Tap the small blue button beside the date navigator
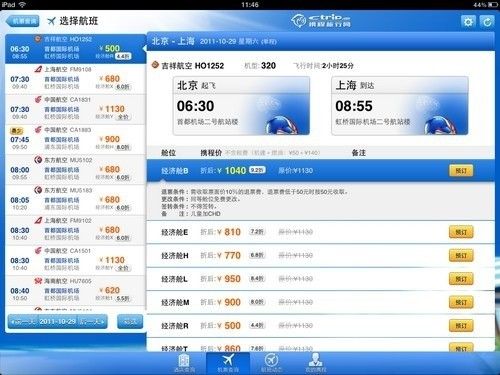500x375 pixels. tap(130, 322)
